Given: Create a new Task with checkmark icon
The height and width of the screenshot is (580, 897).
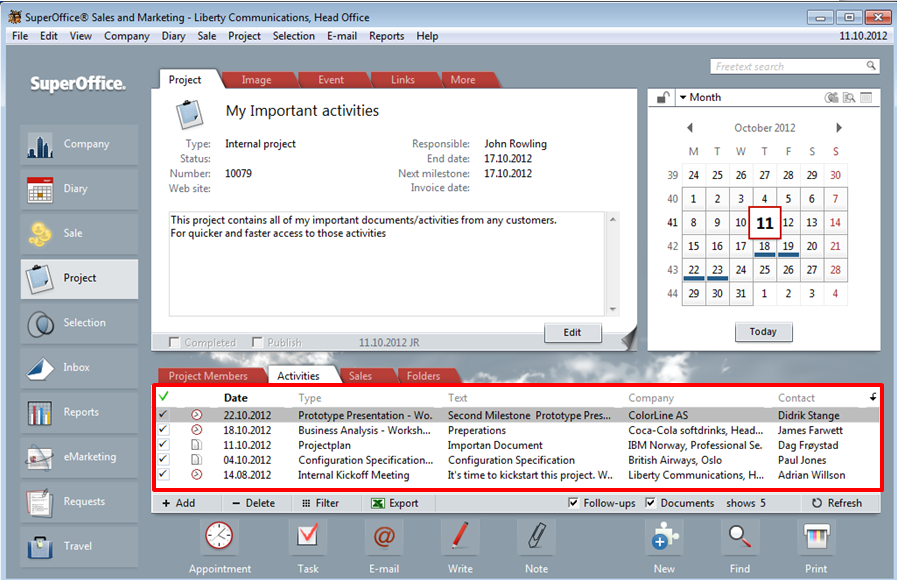Looking at the screenshot, I should [x=307, y=536].
